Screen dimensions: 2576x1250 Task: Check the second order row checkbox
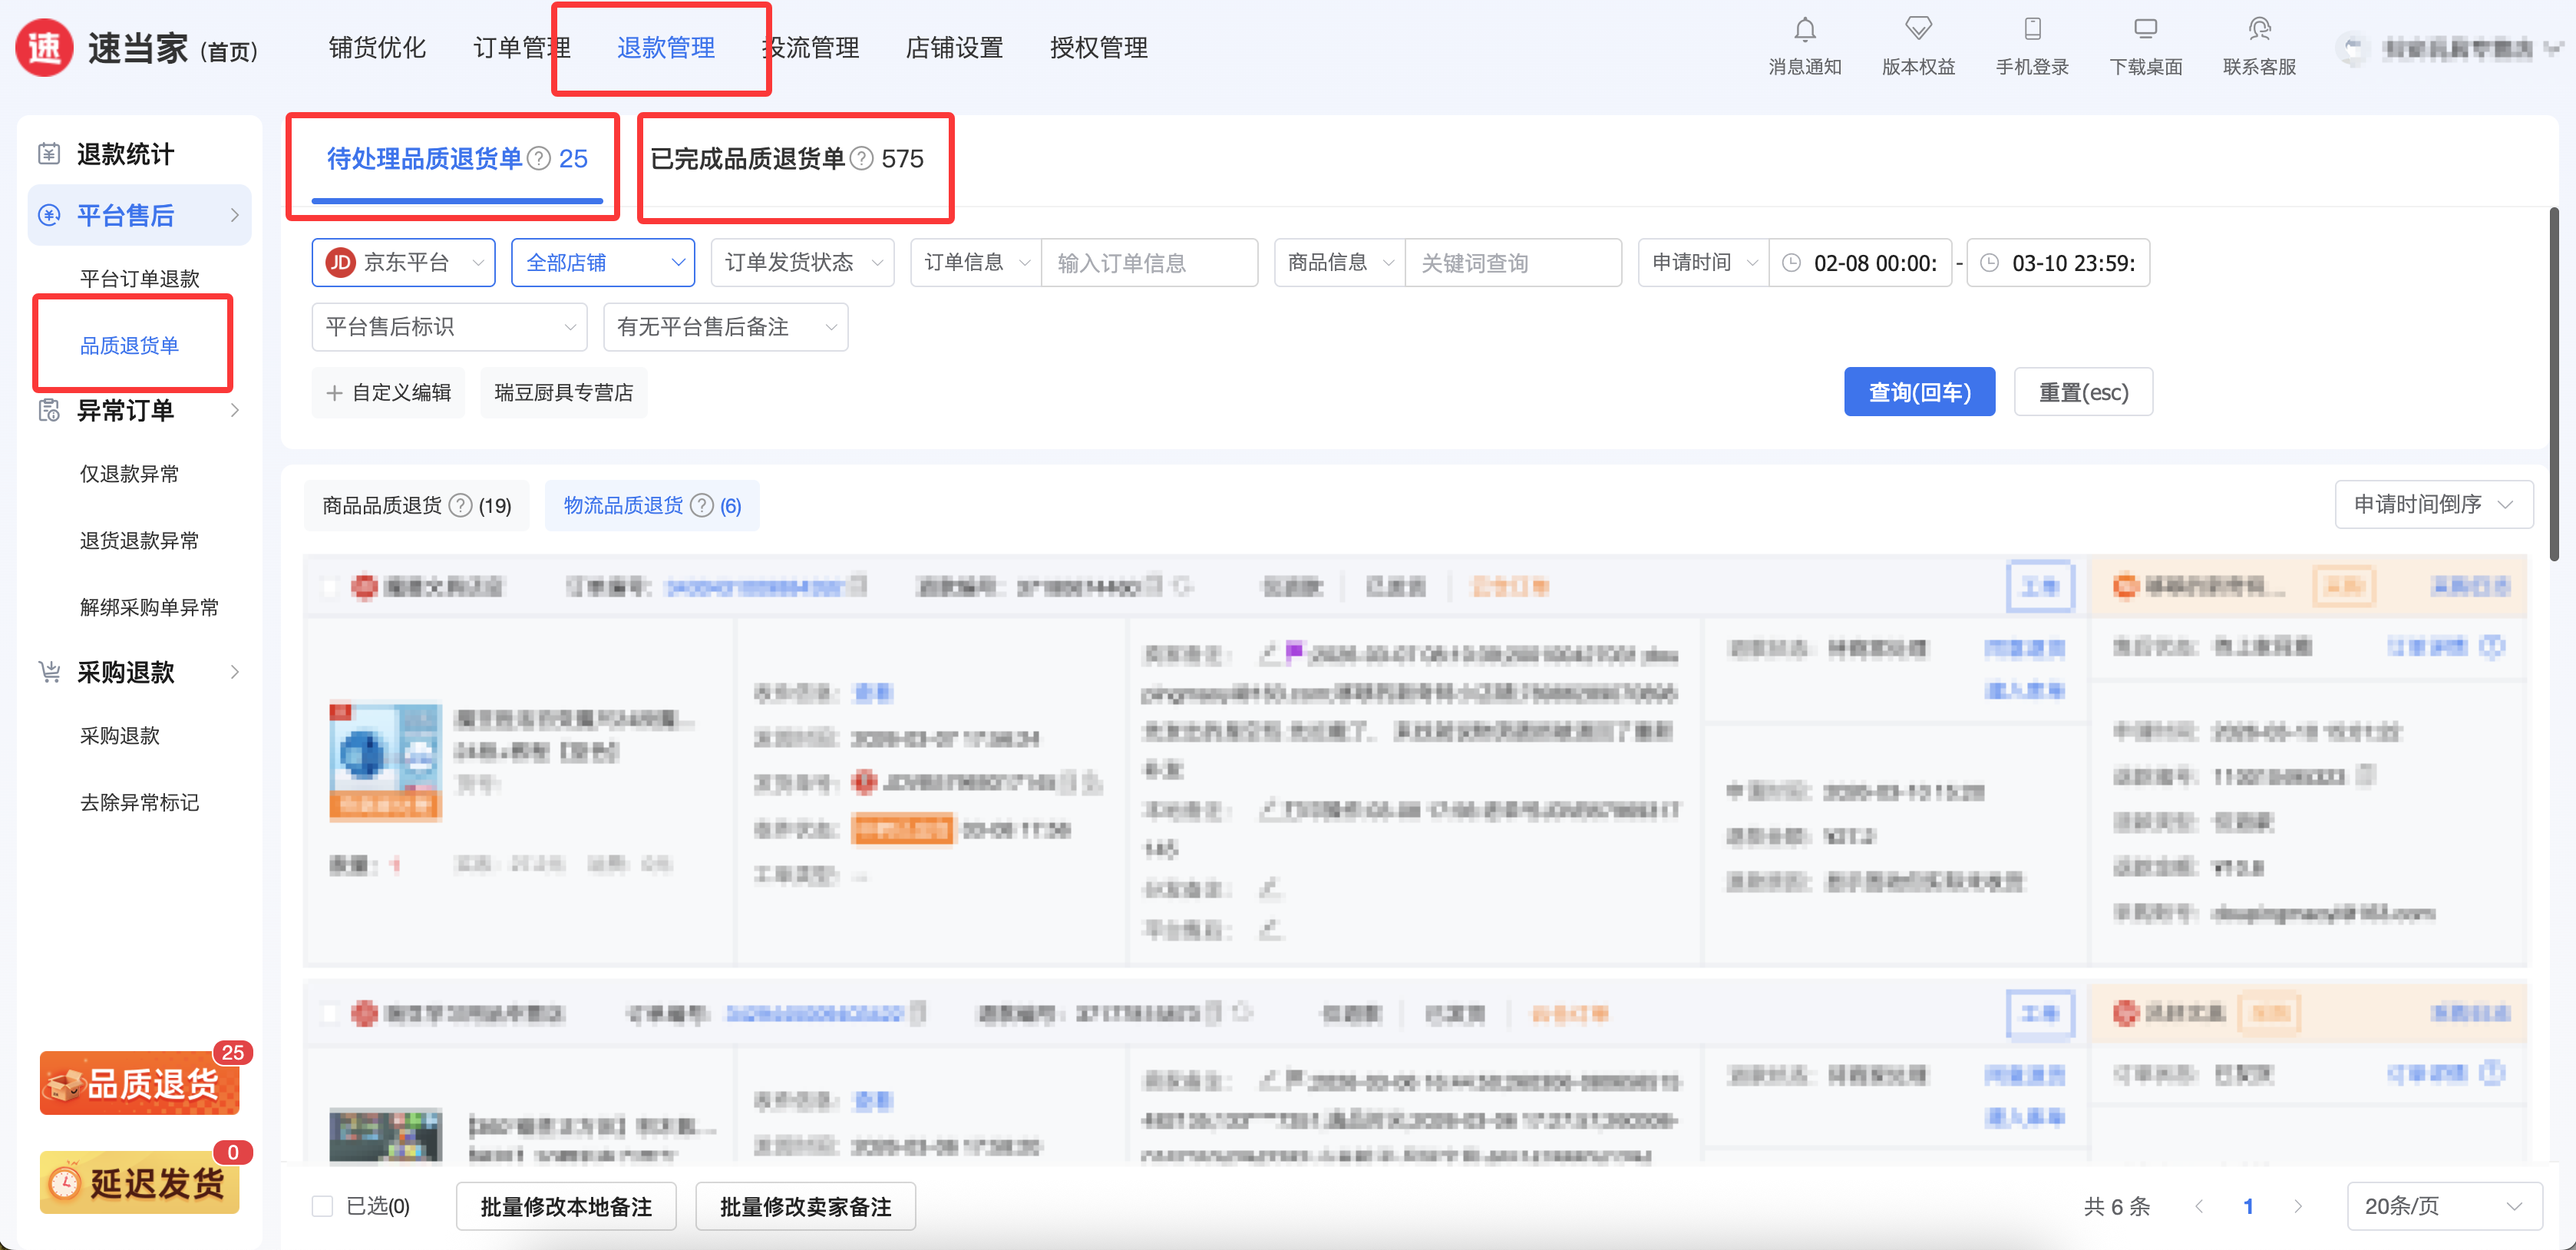point(330,1014)
